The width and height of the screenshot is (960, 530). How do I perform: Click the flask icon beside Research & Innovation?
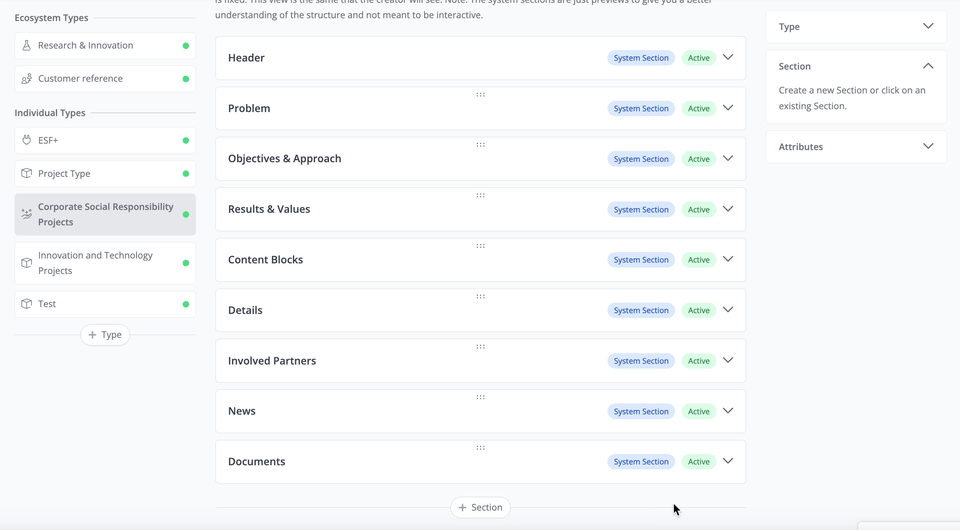pos(26,45)
